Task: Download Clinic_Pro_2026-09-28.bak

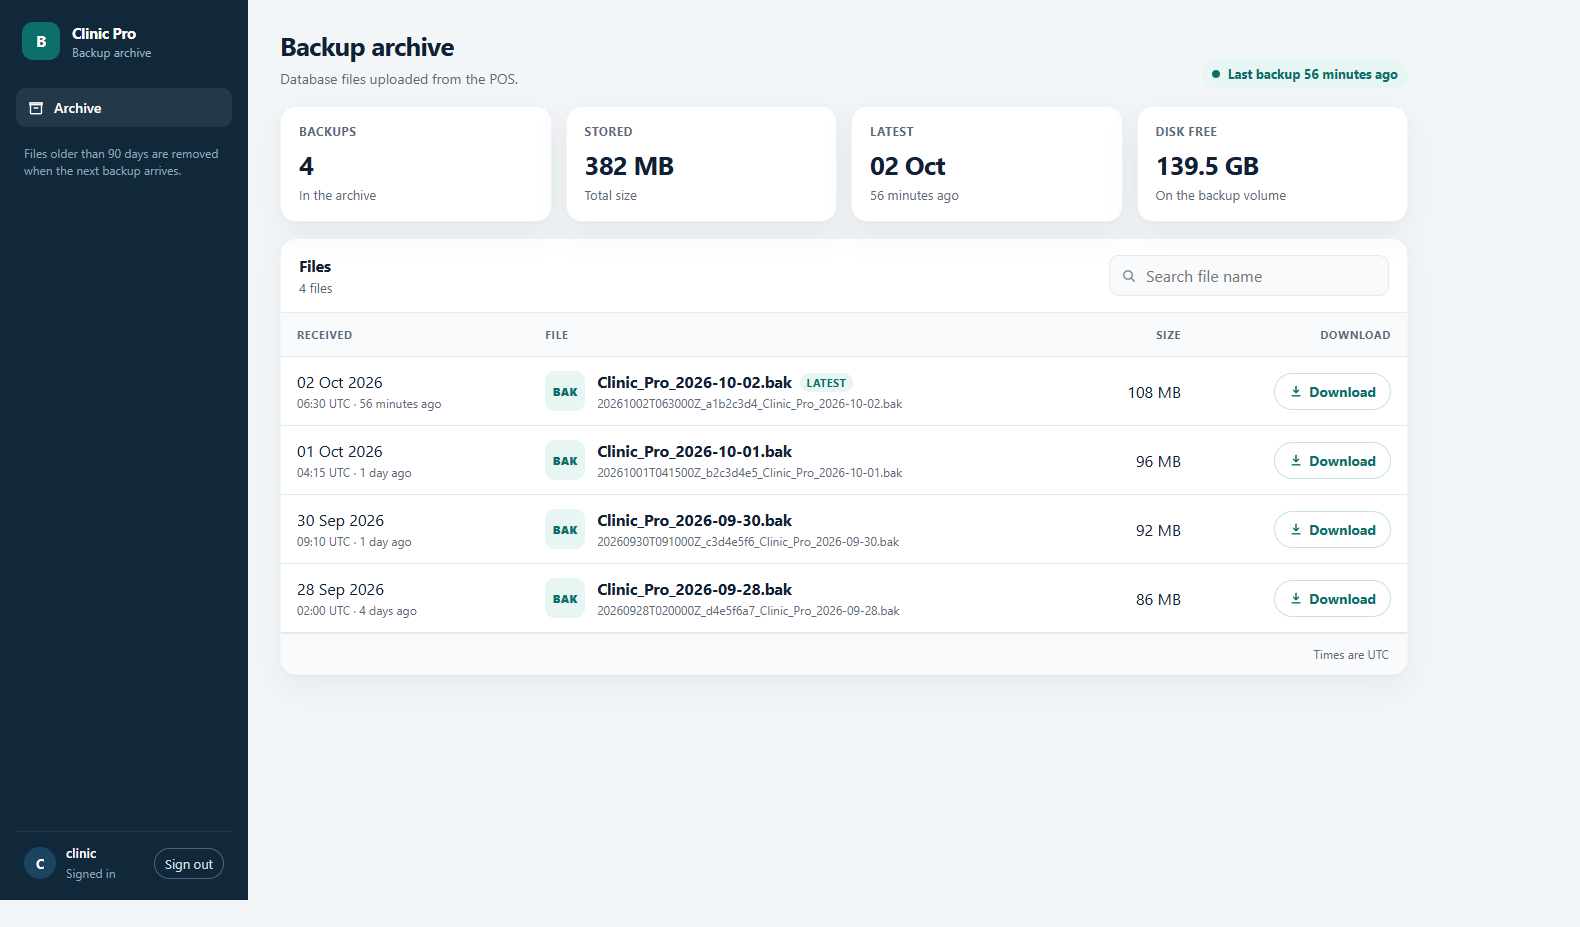Action: tap(1332, 599)
